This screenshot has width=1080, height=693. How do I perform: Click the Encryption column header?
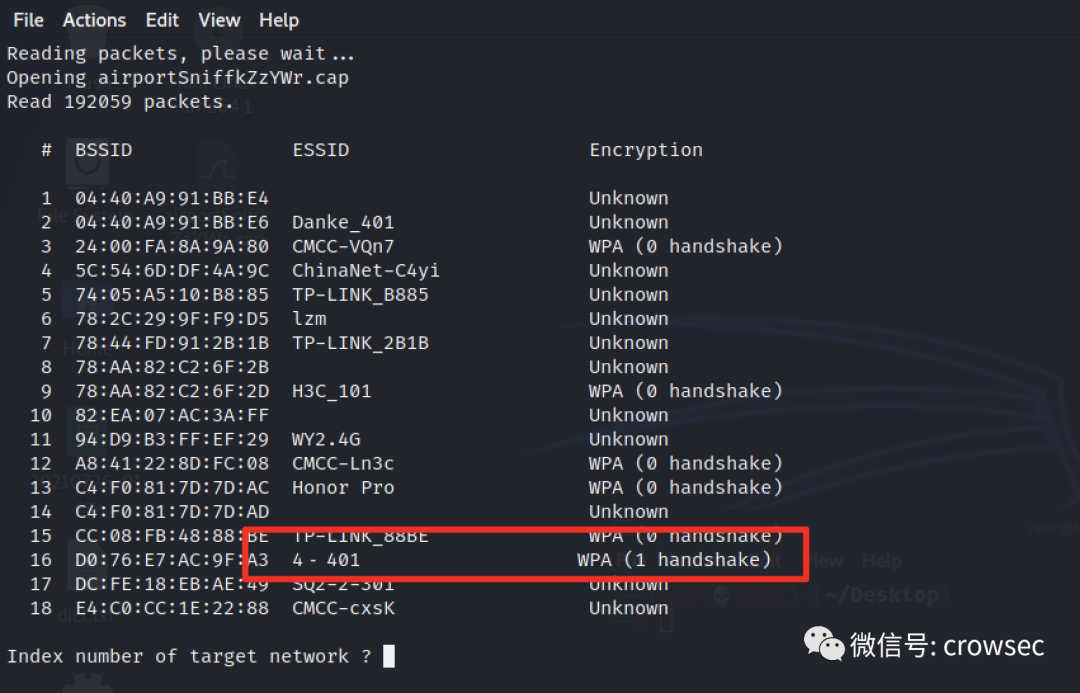click(x=646, y=150)
